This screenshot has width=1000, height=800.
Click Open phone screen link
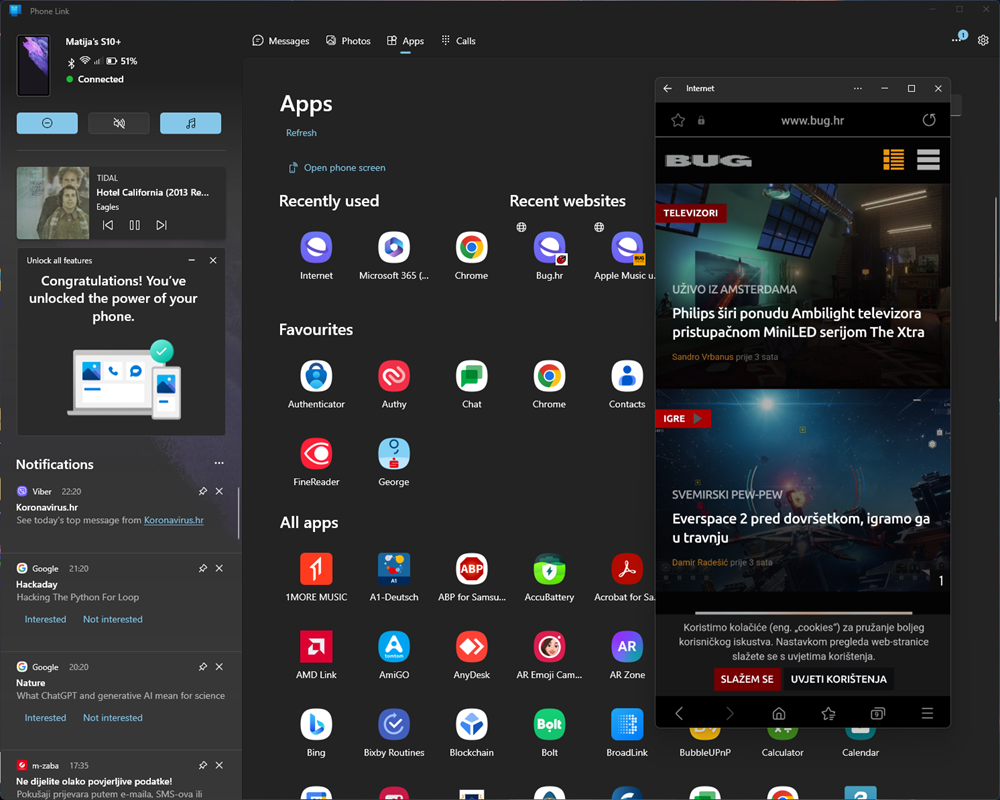(337, 168)
